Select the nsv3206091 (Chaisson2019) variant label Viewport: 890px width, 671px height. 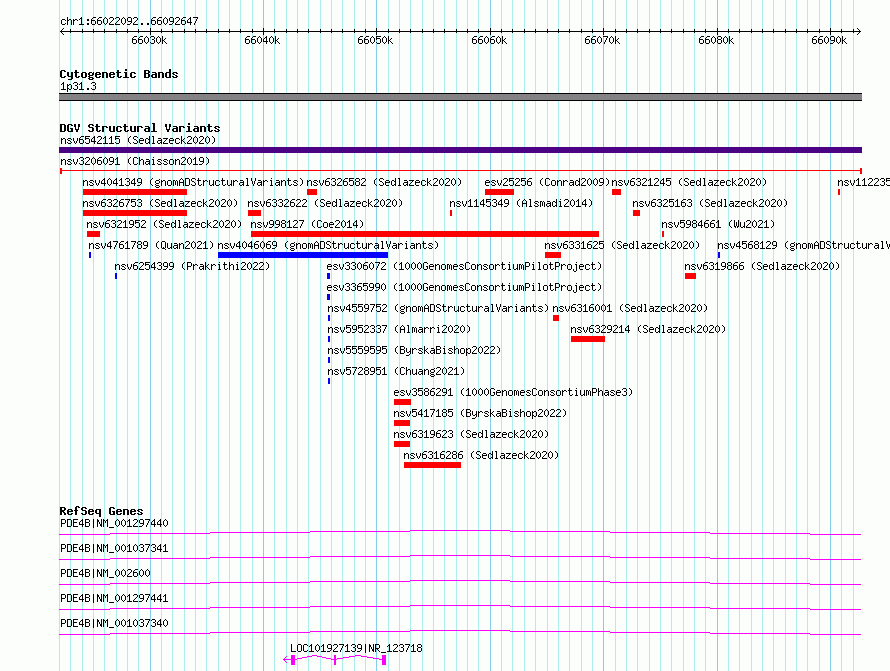pos(135,161)
